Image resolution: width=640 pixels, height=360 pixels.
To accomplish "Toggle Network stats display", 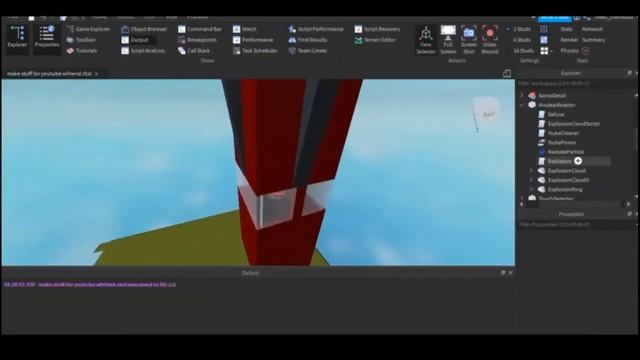I will pyautogui.click(x=592, y=29).
